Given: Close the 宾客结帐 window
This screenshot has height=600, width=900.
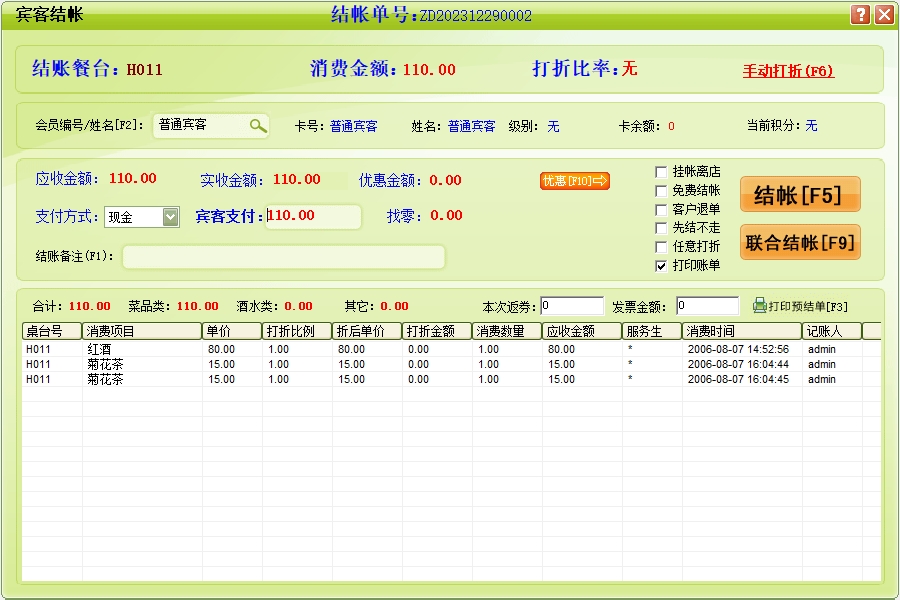Looking at the screenshot, I should 884,15.
